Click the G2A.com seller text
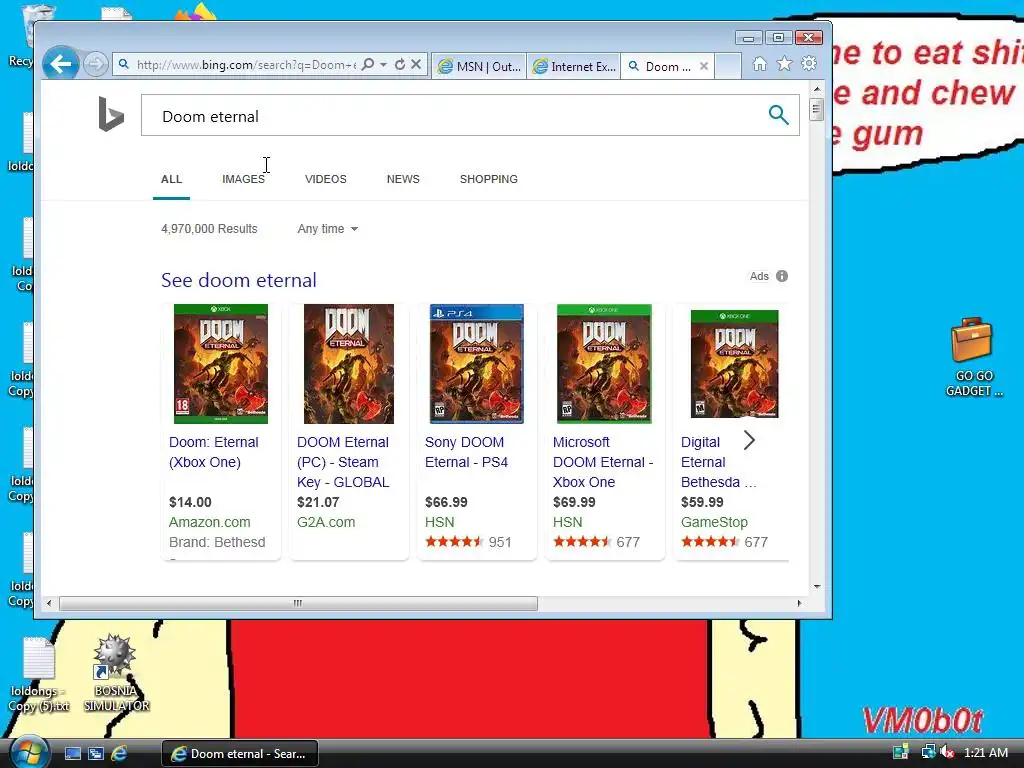 (x=326, y=522)
